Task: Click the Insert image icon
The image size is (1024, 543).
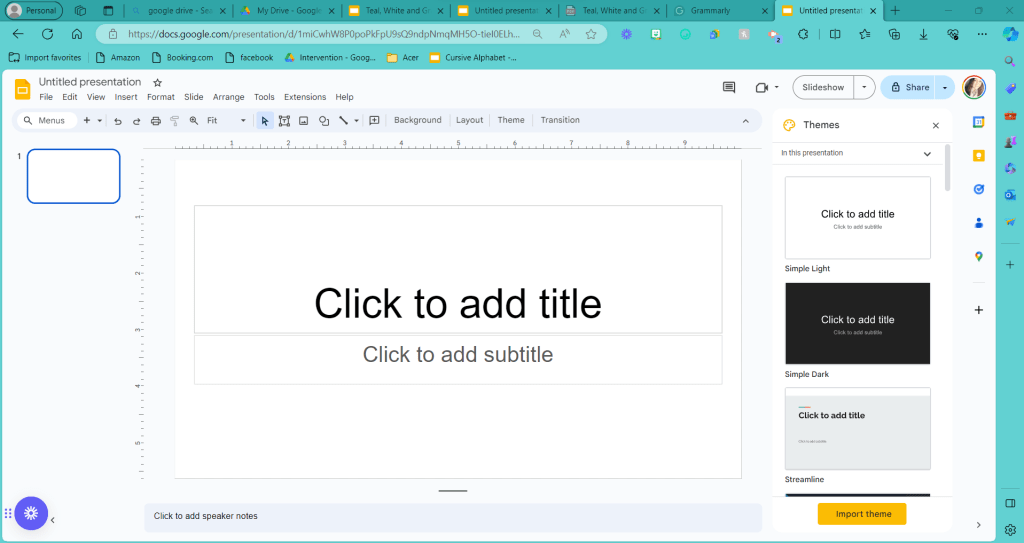Action: [x=304, y=121]
